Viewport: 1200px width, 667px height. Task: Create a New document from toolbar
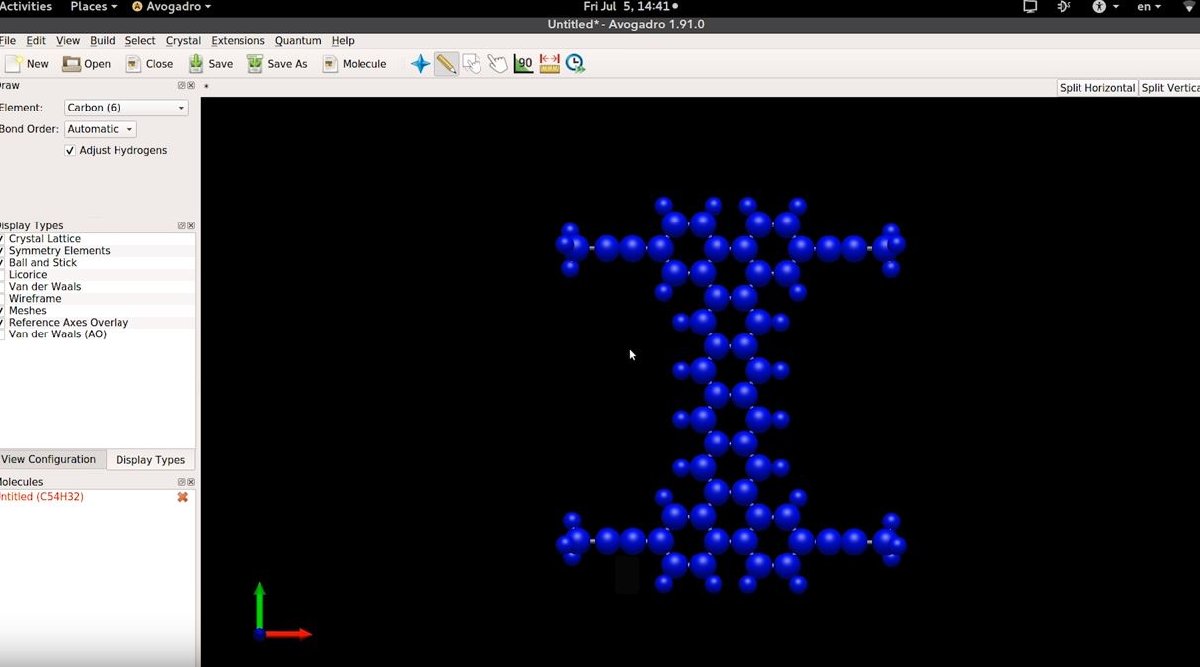27,64
